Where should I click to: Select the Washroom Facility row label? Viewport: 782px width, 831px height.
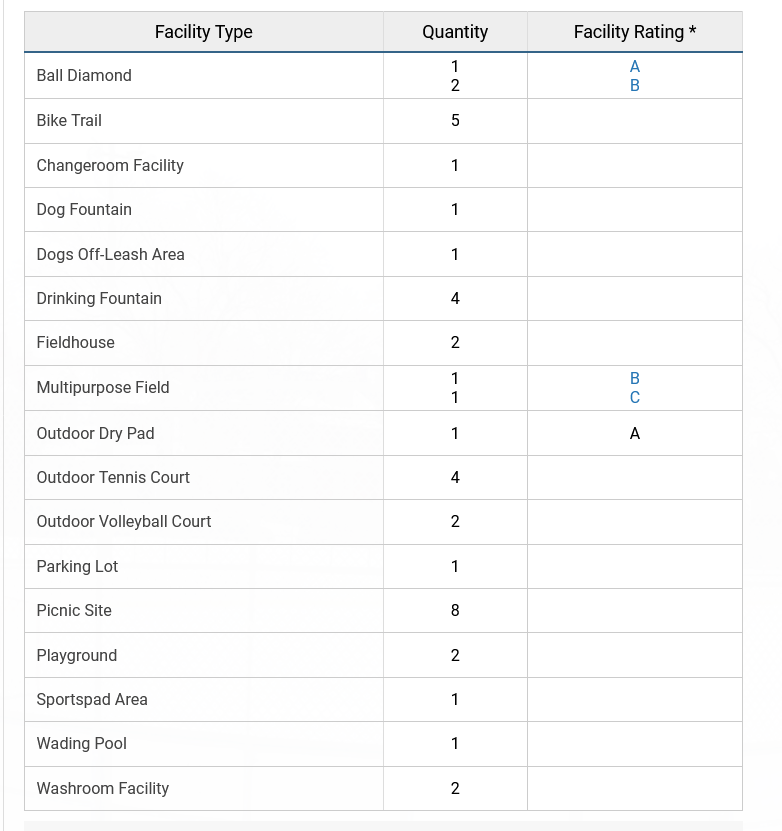coord(103,788)
